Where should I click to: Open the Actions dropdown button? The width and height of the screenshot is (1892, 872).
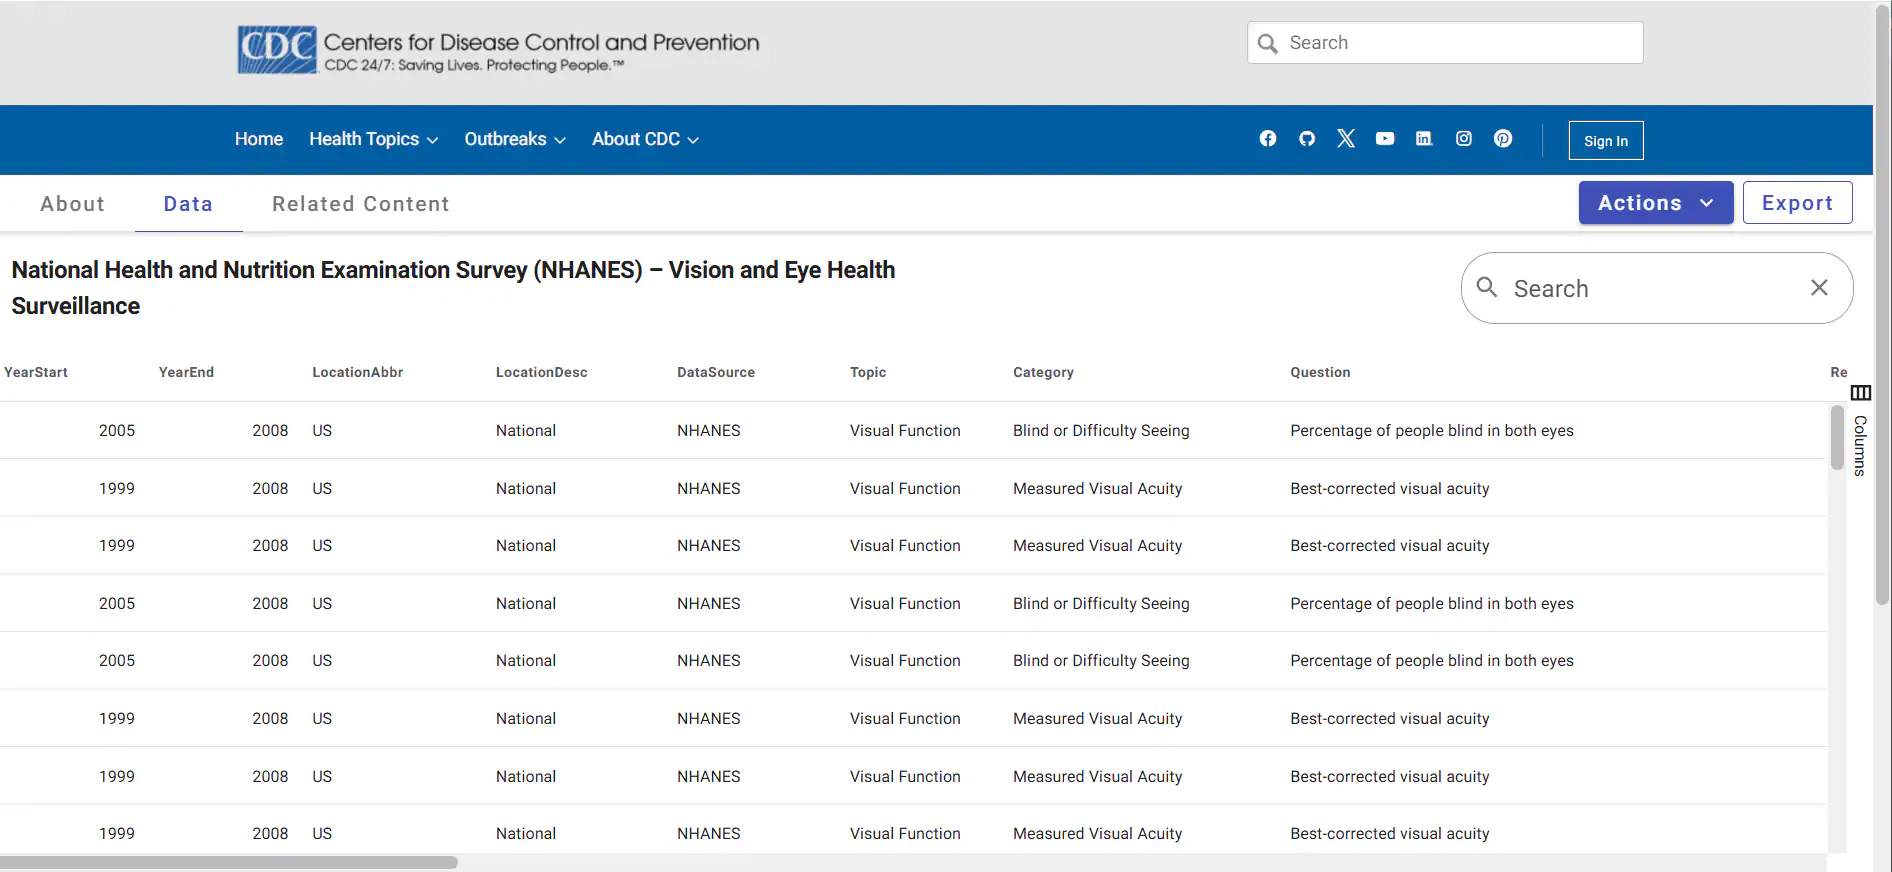(x=1655, y=203)
